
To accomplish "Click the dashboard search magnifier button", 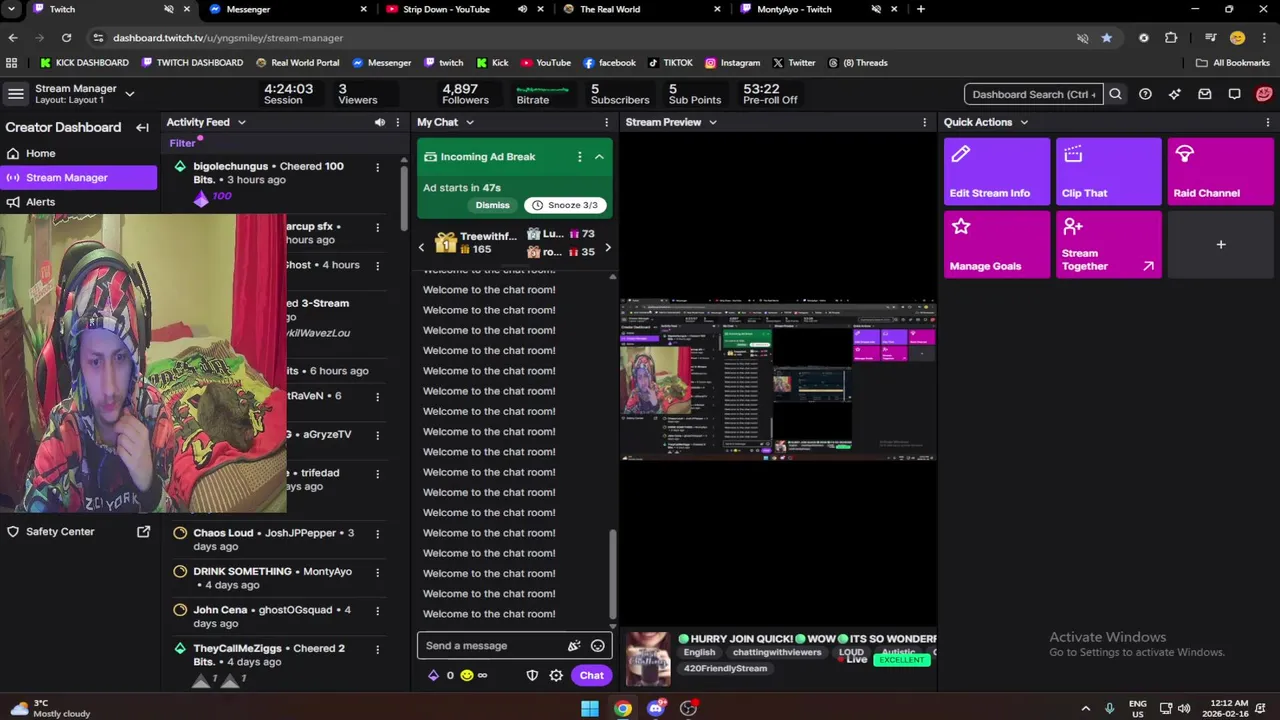I will [x=1116, y=94].
